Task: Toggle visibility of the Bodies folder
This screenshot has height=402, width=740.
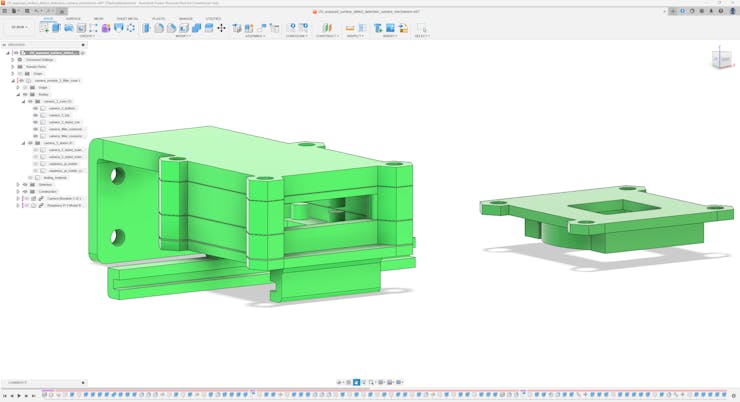Action: click(x=25, y=94)
